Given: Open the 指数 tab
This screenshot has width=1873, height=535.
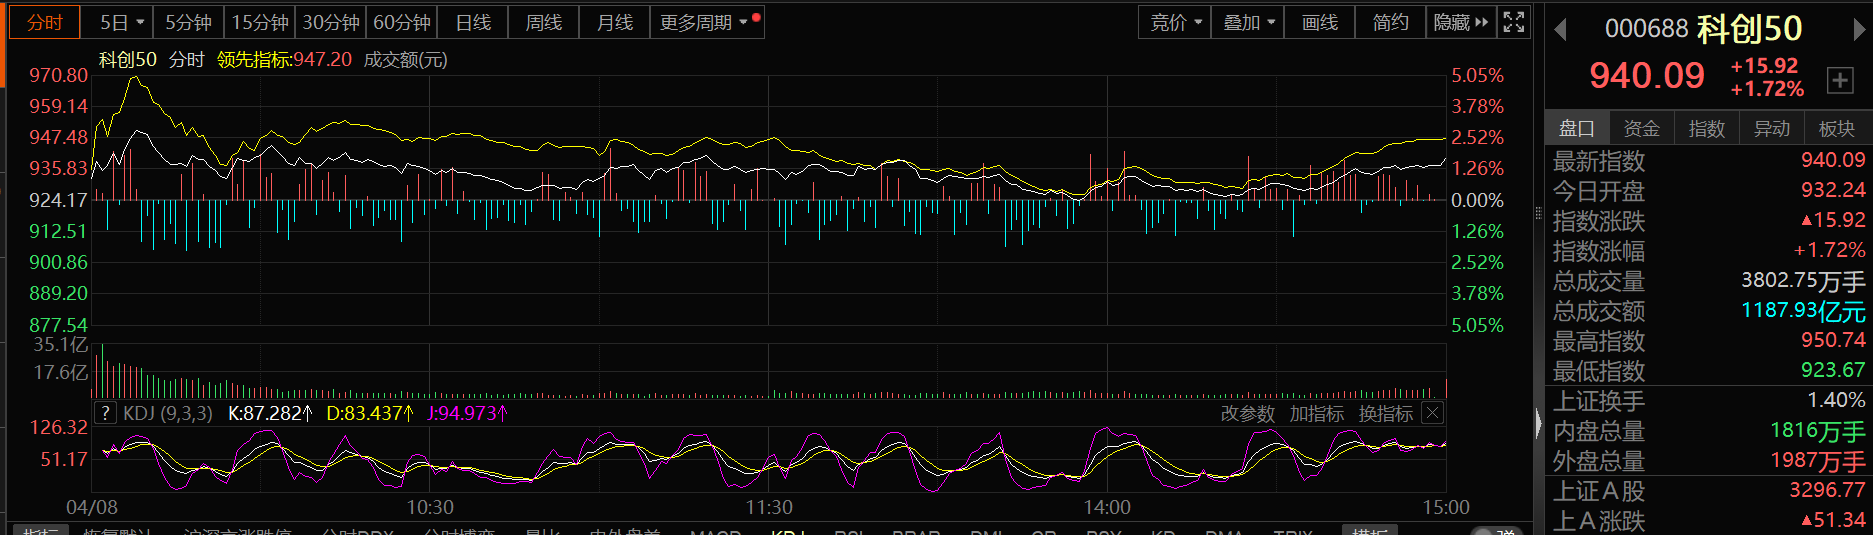Looking at the screenshot, I should click(x=1707, y=128).
